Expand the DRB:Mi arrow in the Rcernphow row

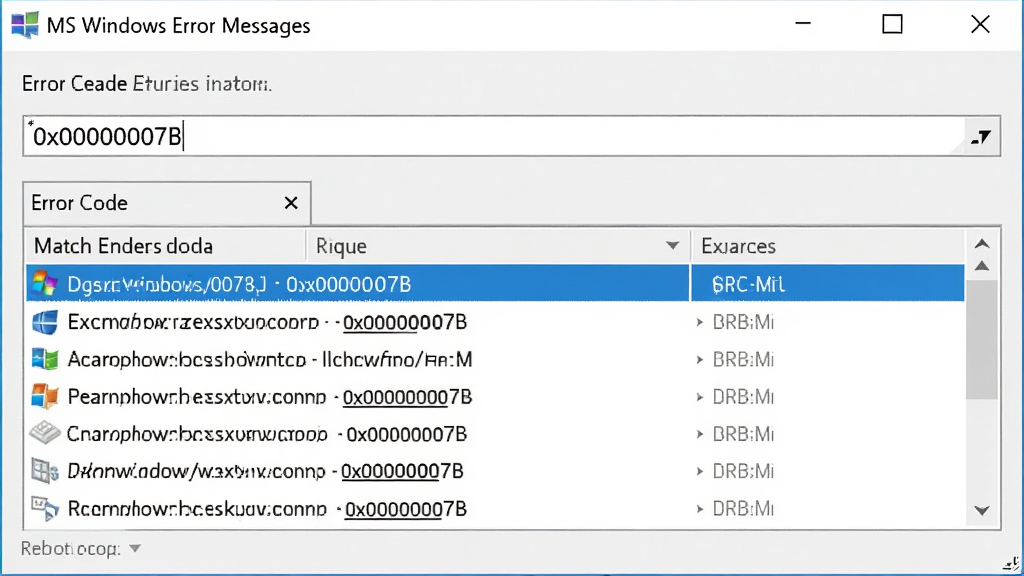[x=699, y=509]
